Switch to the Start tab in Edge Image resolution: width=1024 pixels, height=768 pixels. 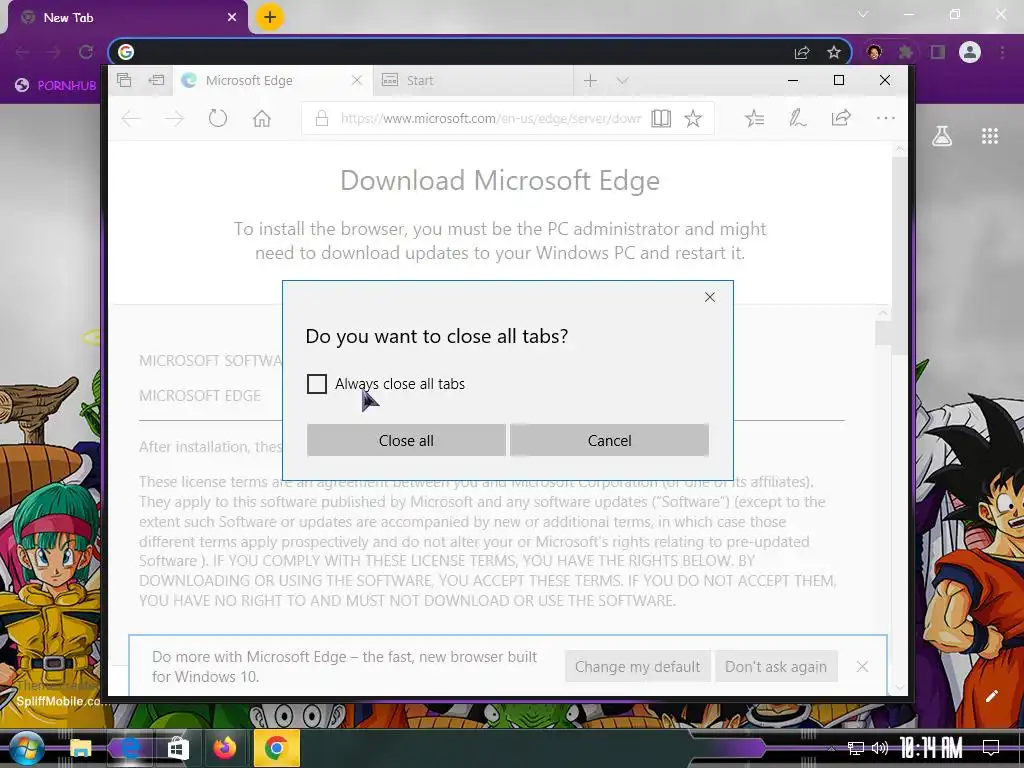pyautogui.click(x=473, y=80)
